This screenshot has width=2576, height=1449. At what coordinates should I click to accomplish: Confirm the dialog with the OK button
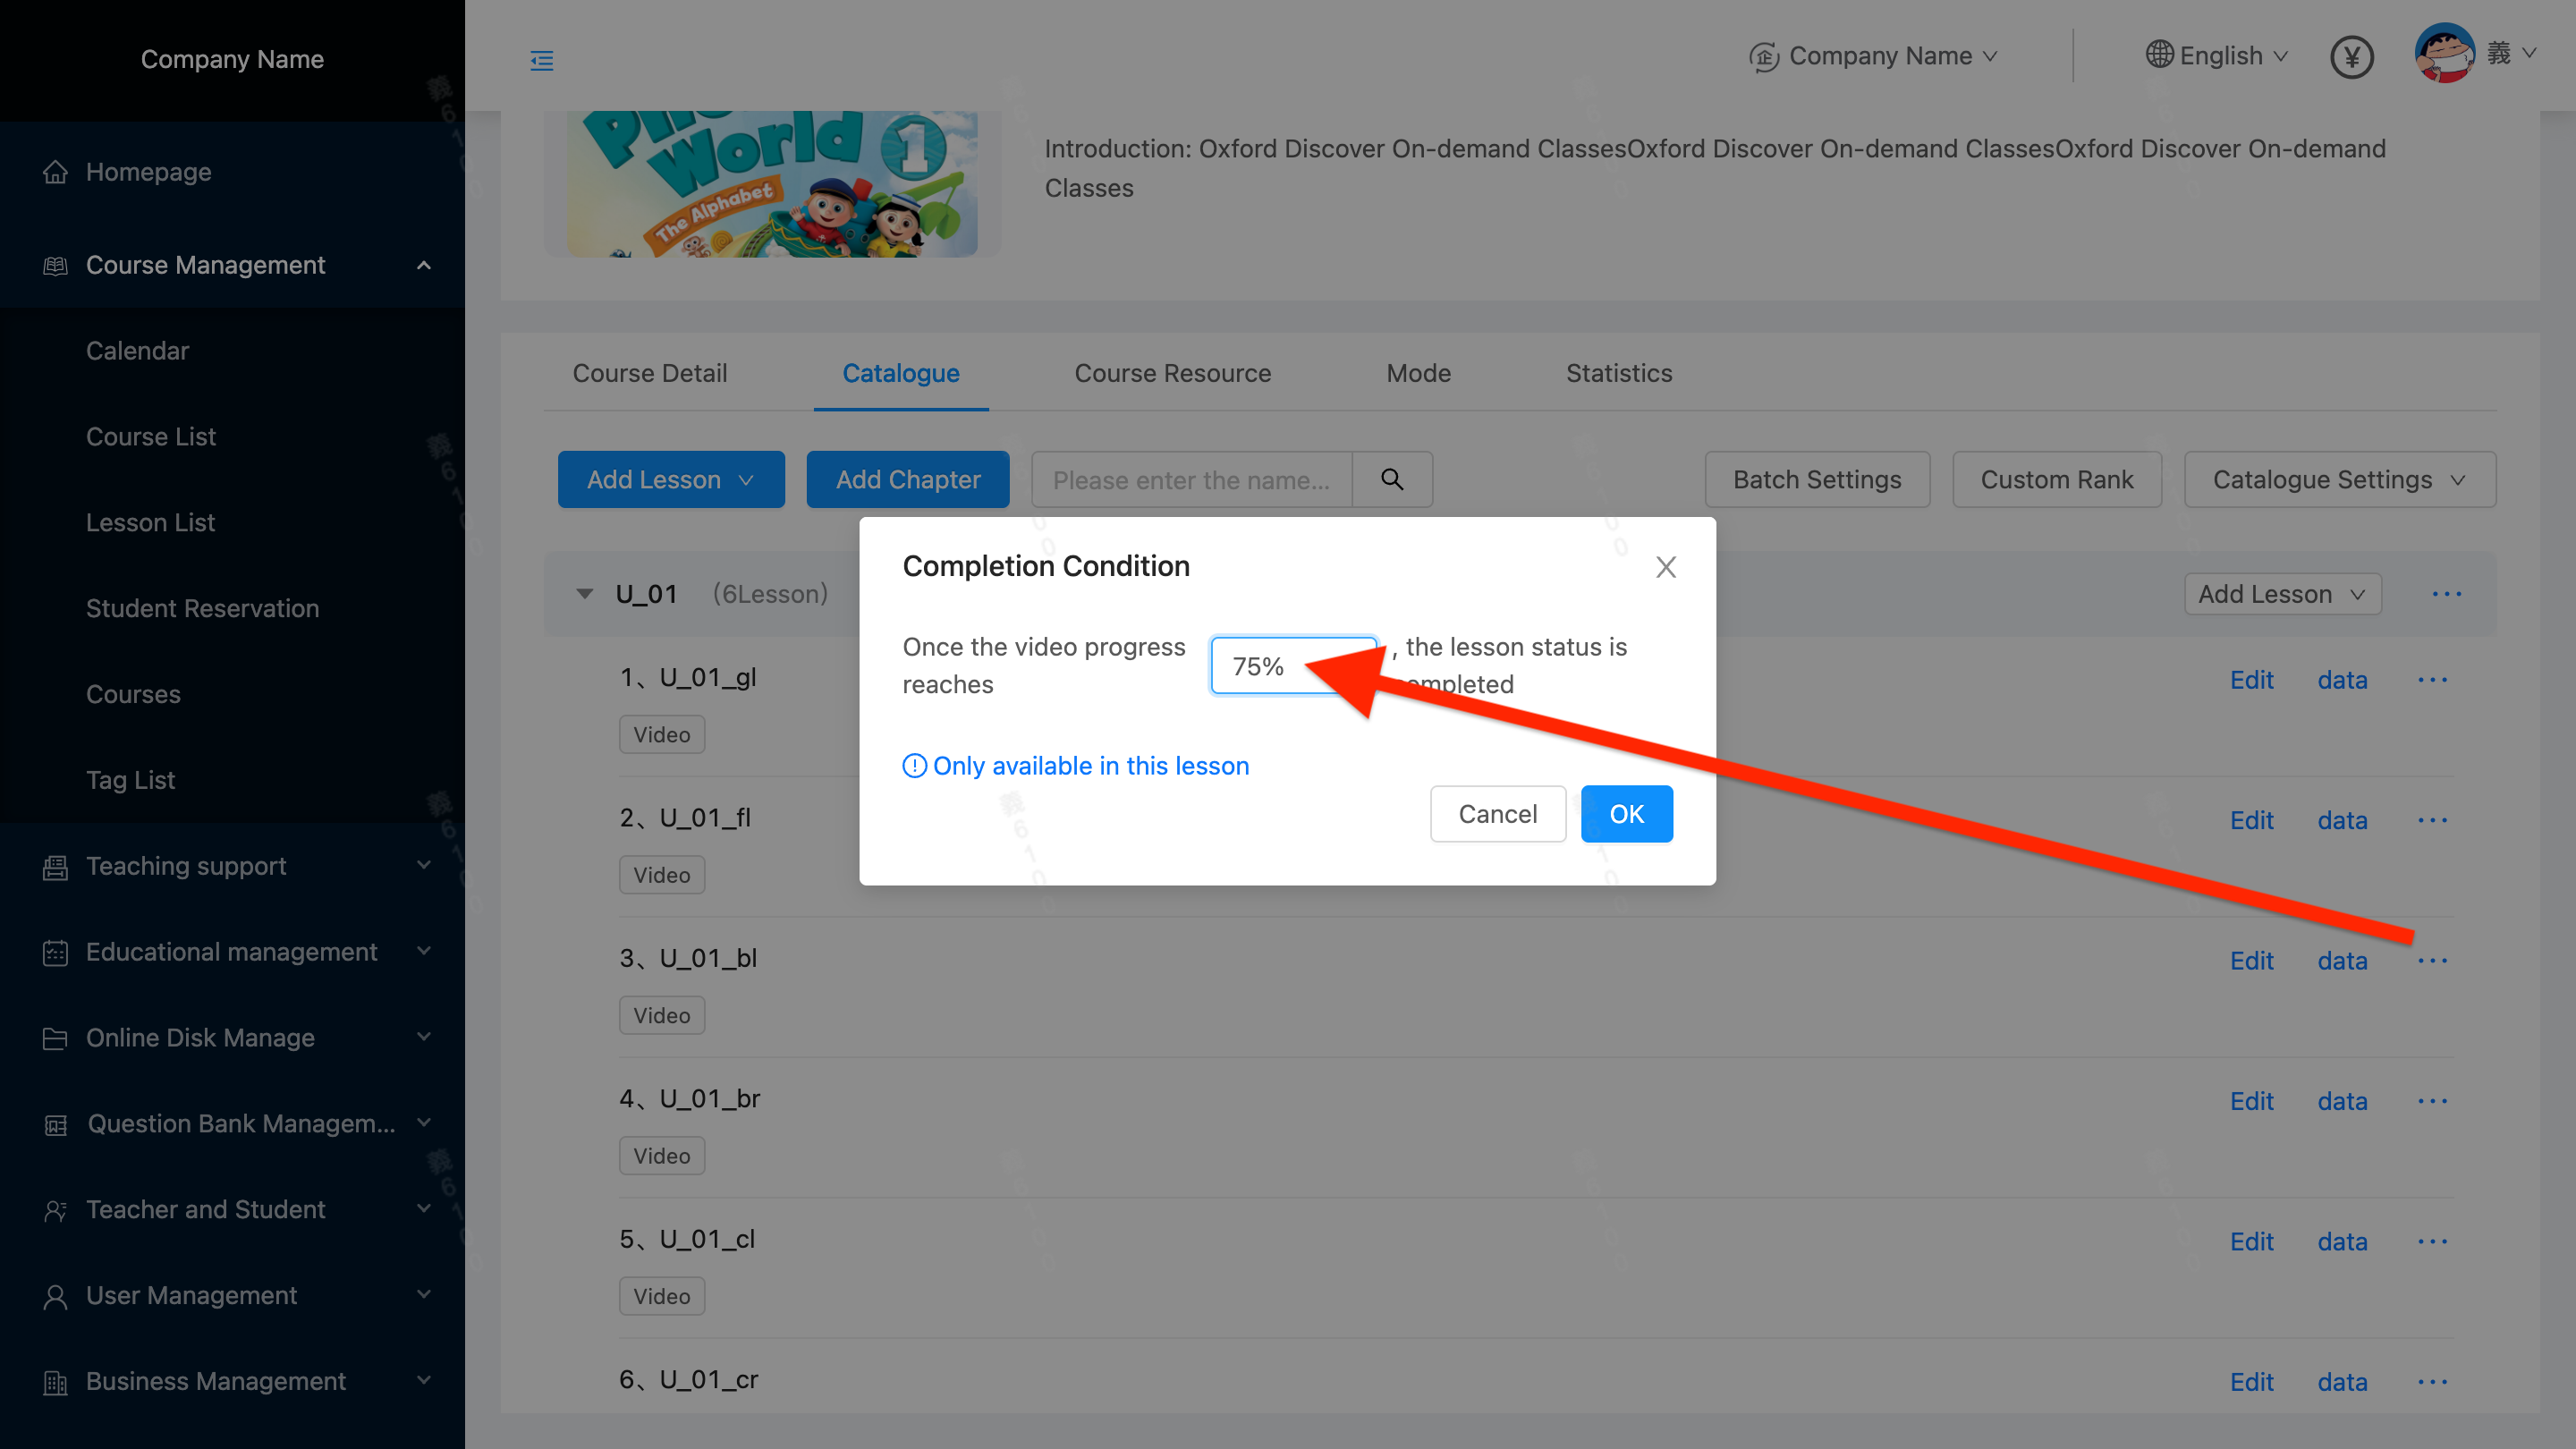pos(1625,814)
